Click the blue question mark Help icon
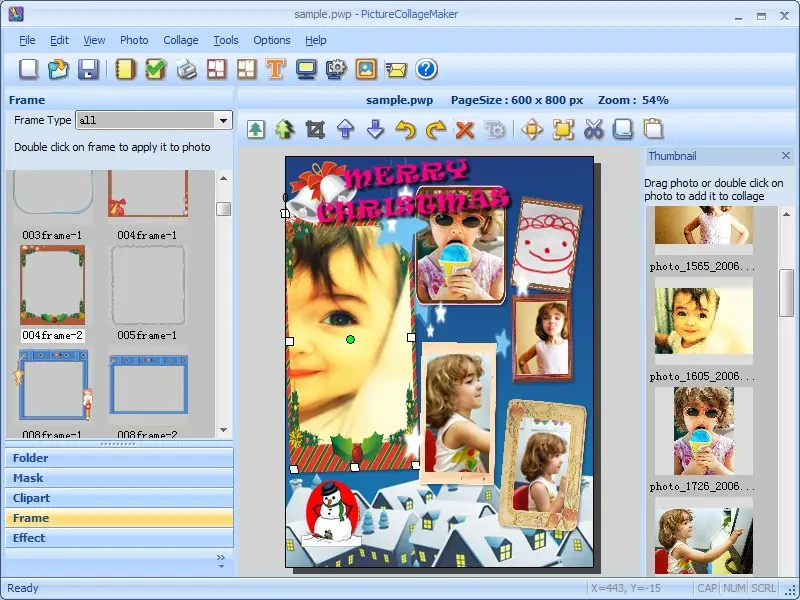Viewport: 800px width, 600px height. 427,69
